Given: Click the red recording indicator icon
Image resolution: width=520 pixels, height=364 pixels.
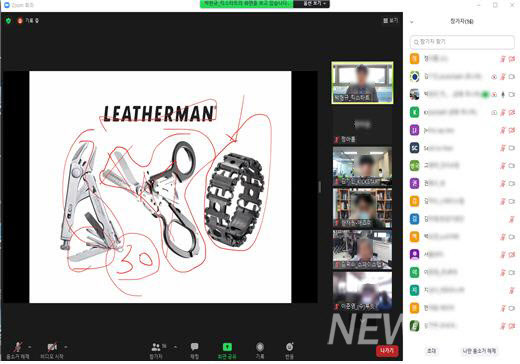Looking at the screenshot, I should 20,21.
